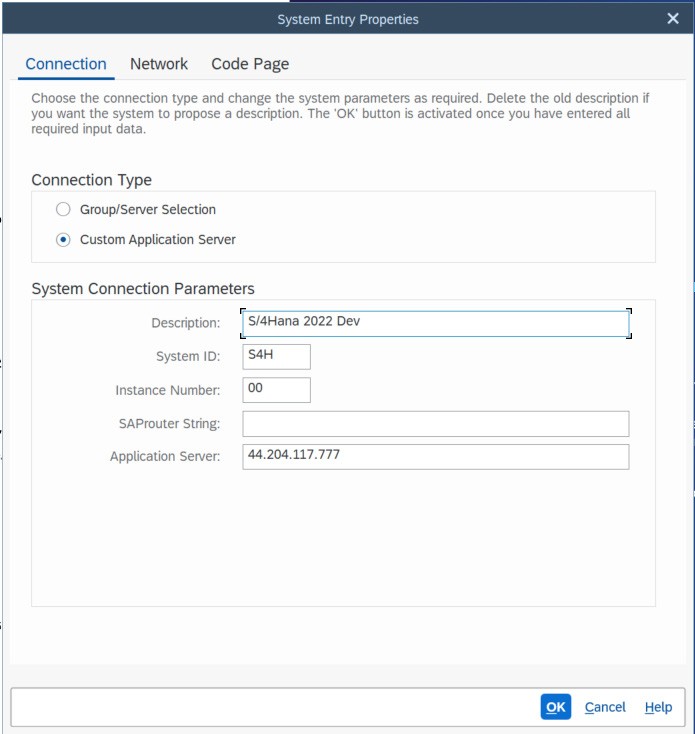Close the System Entry Properties dialog
This screenshot has height=734, width=695.
coord(673,19)
